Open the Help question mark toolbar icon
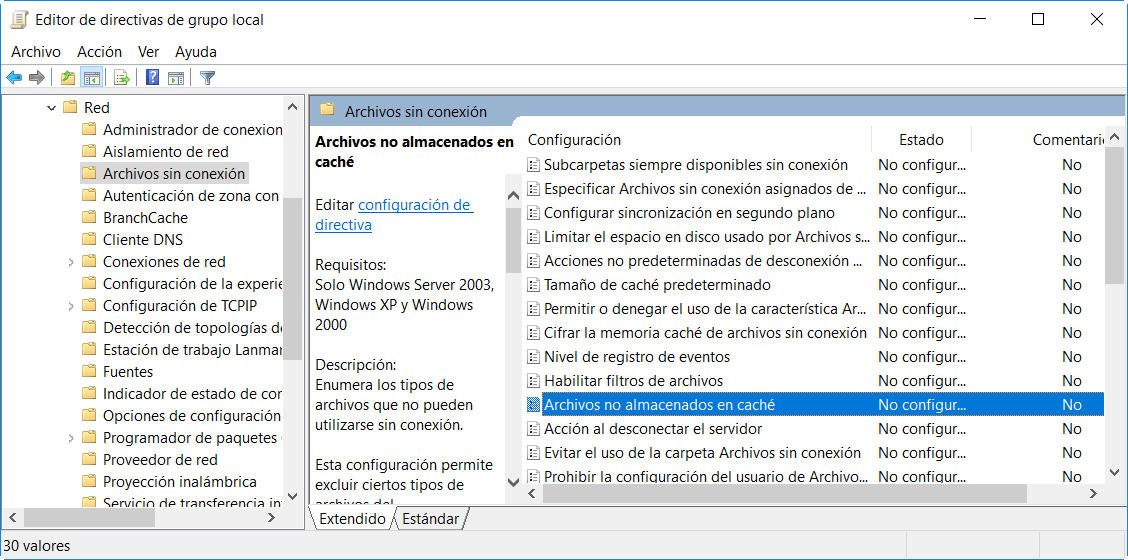This screenshot has width=1128, height=560. [x=153, y=78]
